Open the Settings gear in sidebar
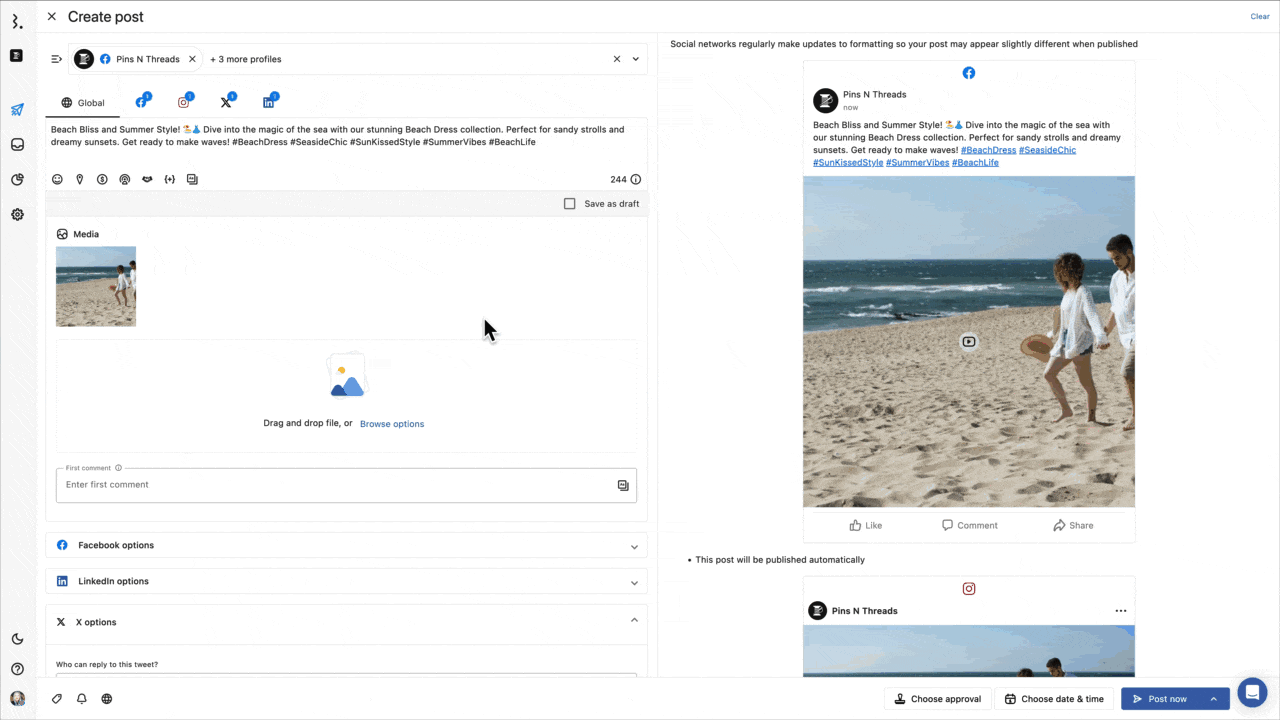 click(17, 214)
